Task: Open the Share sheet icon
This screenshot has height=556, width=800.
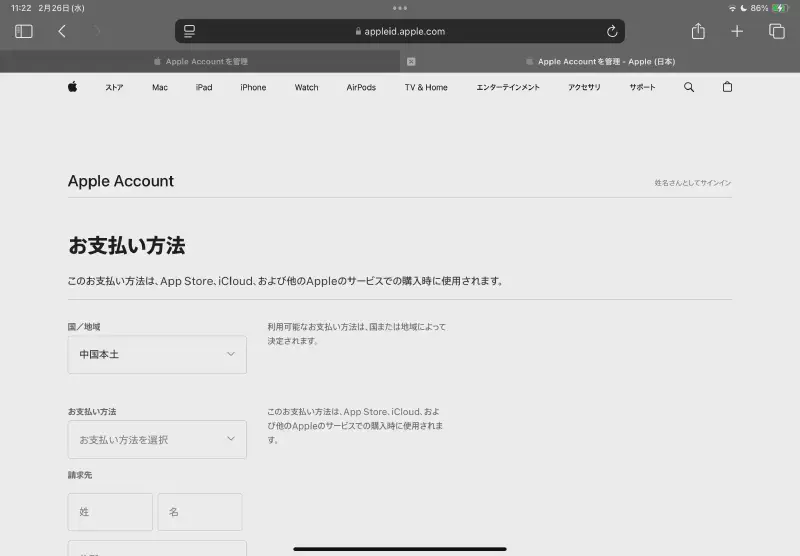Action: (x=699, y=31)
